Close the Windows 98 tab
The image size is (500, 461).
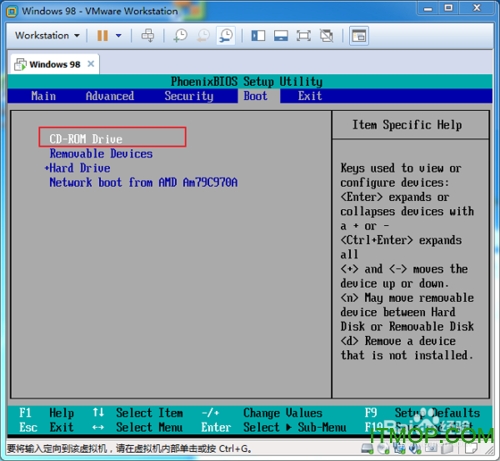pyautogui.click(x=91, y=64)
